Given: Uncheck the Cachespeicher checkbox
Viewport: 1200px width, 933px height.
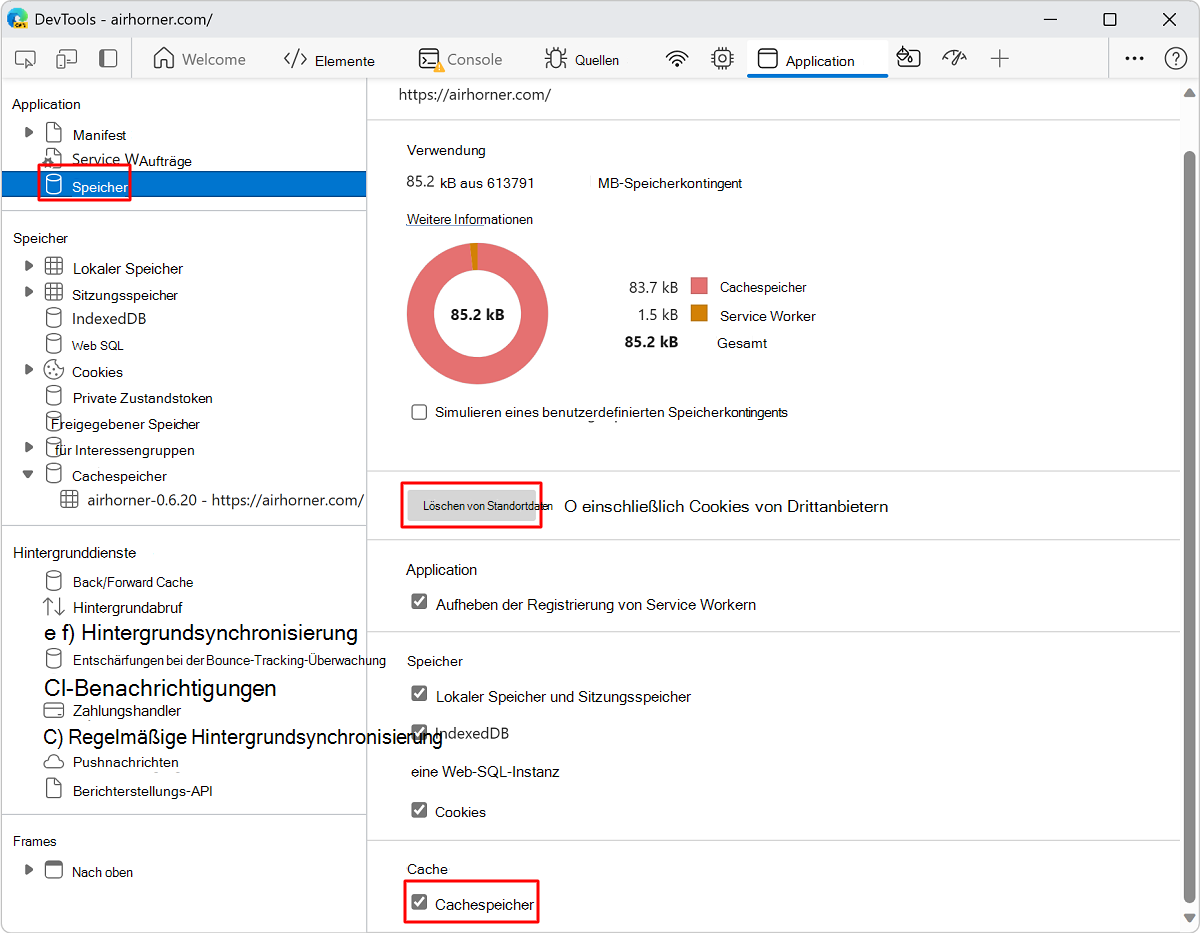Looking at the screenshot, I should pyautogui.click(x=420, y=902).
